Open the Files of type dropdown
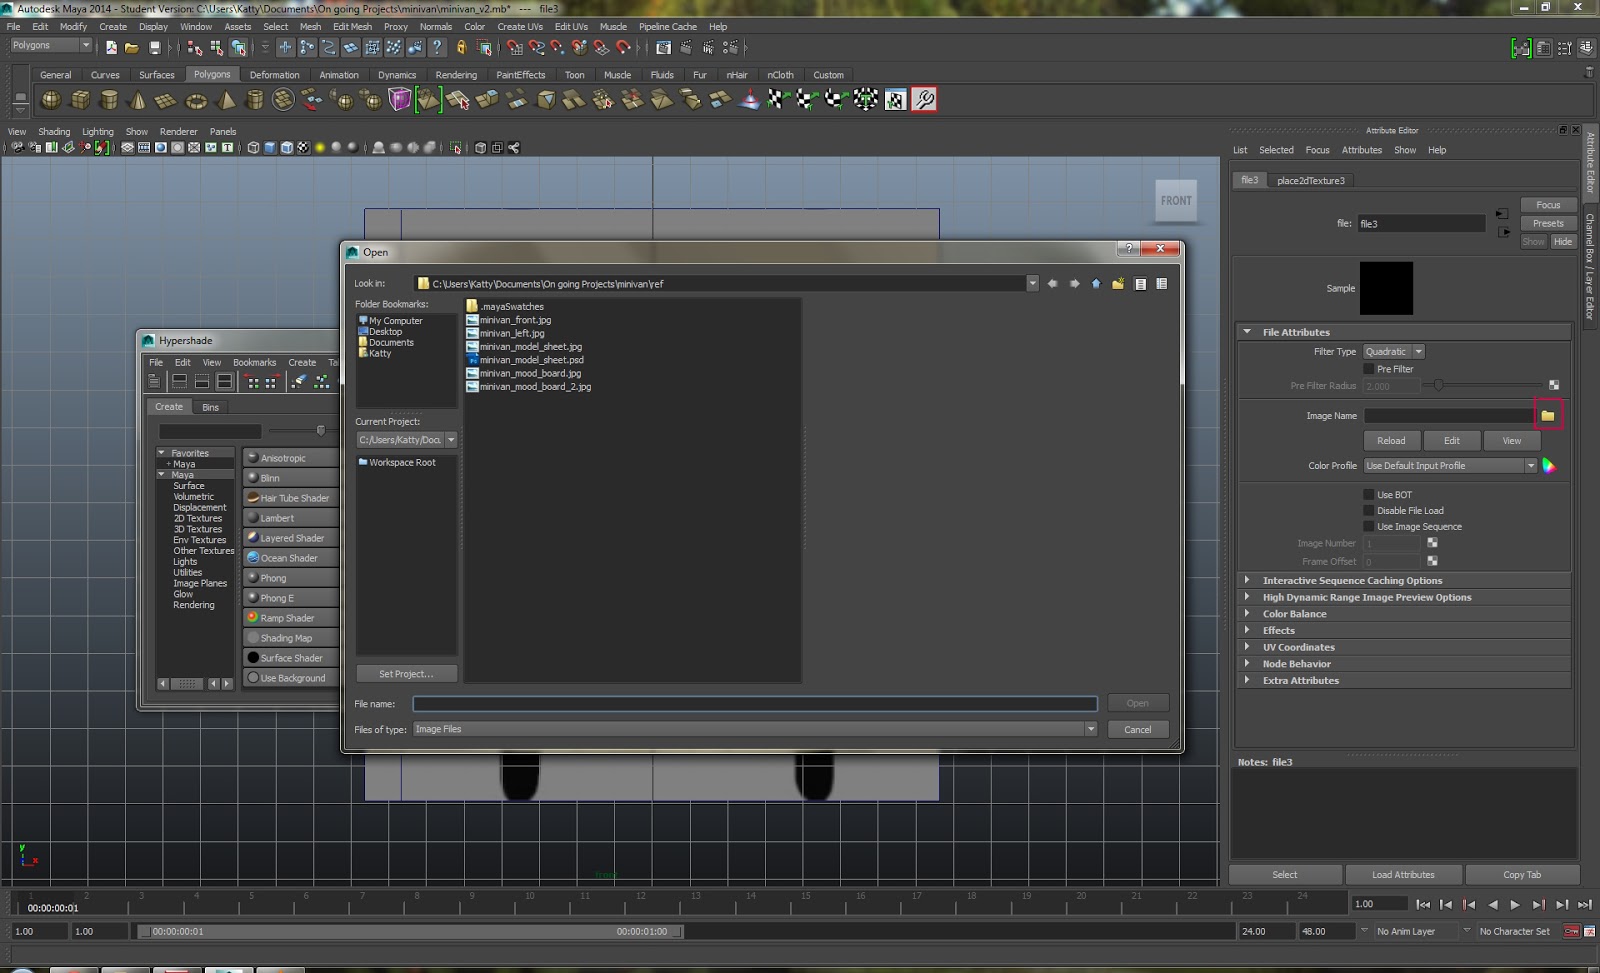 [755, 729]
